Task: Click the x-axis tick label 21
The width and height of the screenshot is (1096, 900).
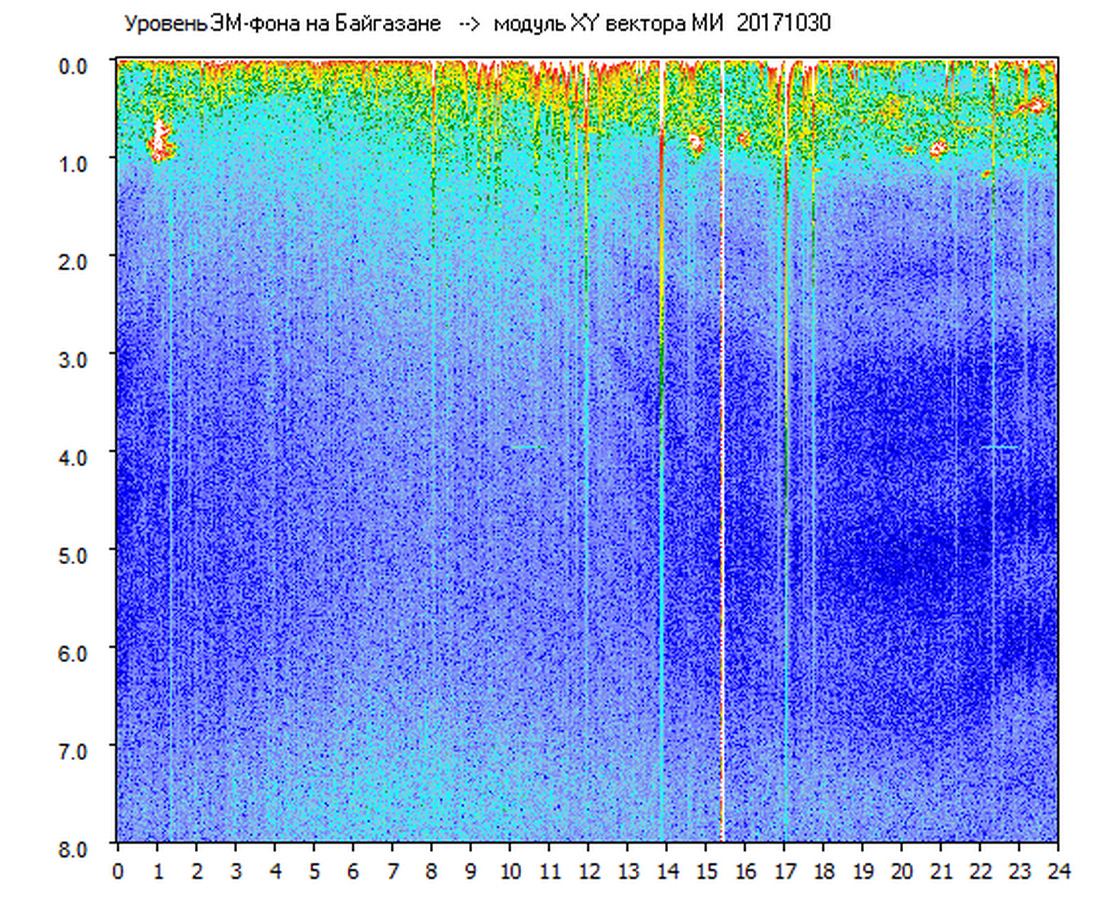Action: (x=941, y=871)
